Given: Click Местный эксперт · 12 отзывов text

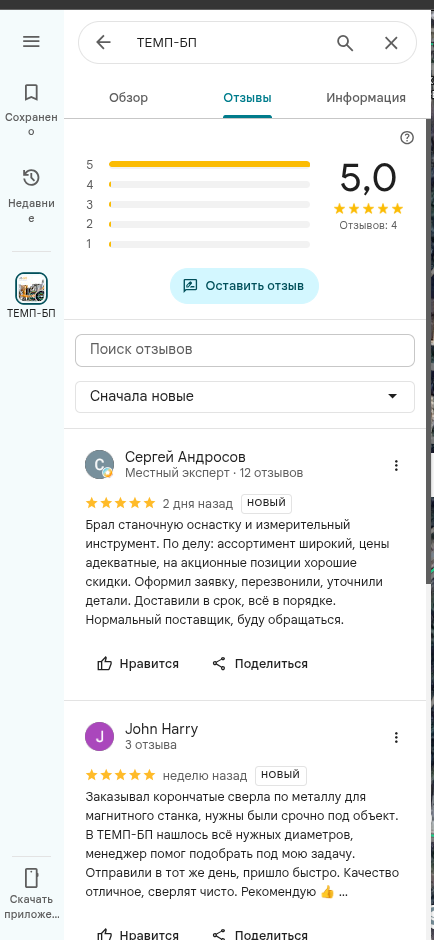Looking at the screenshot, I should [x=214, y=473].
